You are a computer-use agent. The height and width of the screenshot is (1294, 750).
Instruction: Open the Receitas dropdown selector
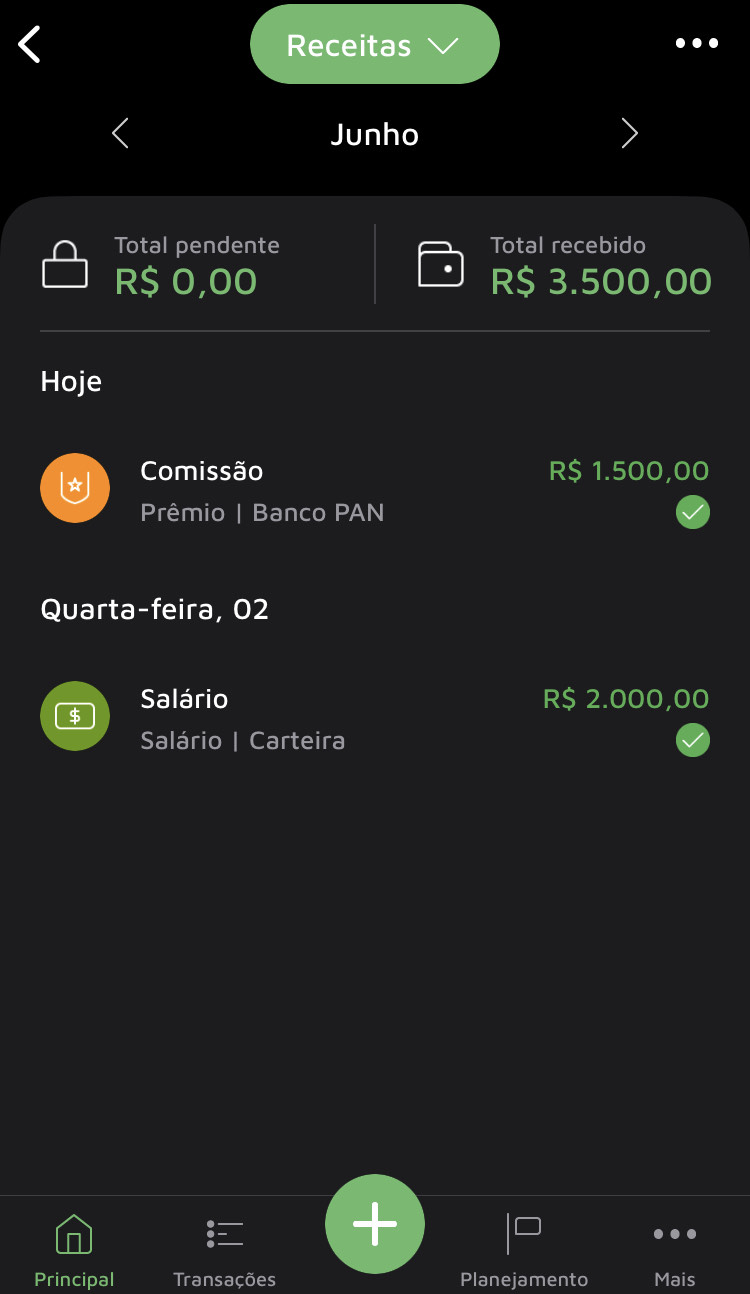point(374,45)
